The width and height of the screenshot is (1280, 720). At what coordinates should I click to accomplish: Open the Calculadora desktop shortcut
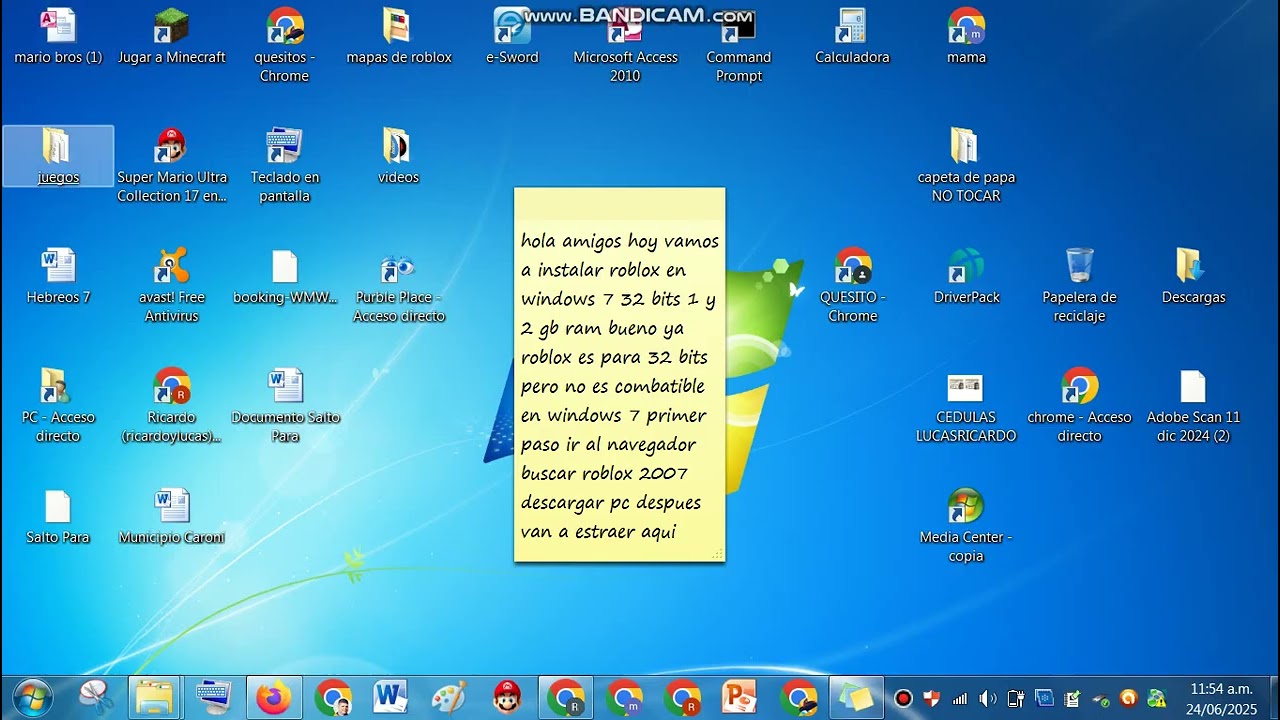point(852,37)
